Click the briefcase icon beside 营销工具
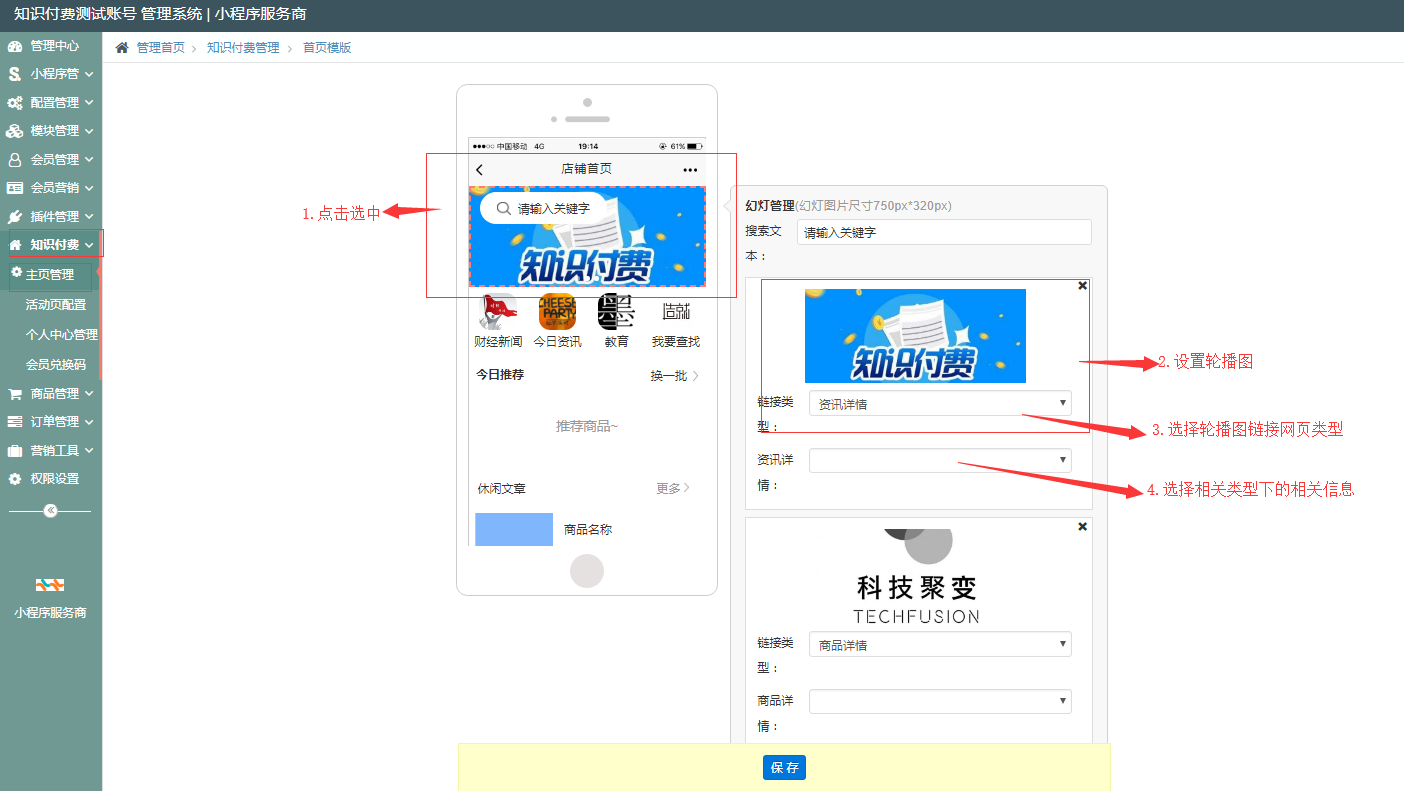This screenshot has width=1404, height=791. [x=15, y=451]
